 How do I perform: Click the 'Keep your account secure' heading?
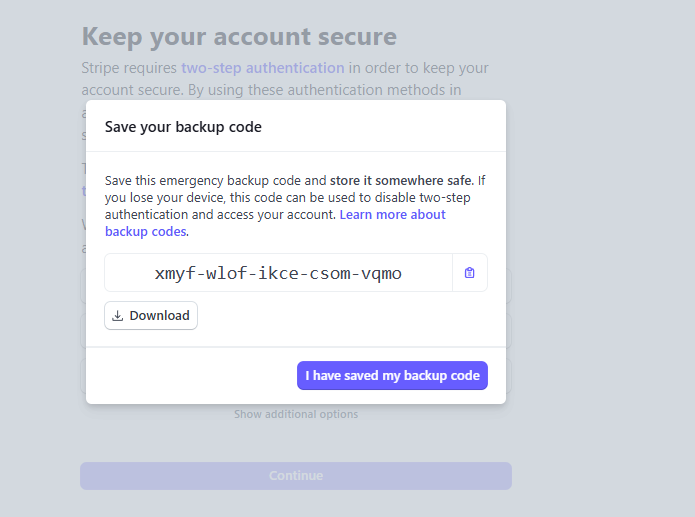coord(239,37)
